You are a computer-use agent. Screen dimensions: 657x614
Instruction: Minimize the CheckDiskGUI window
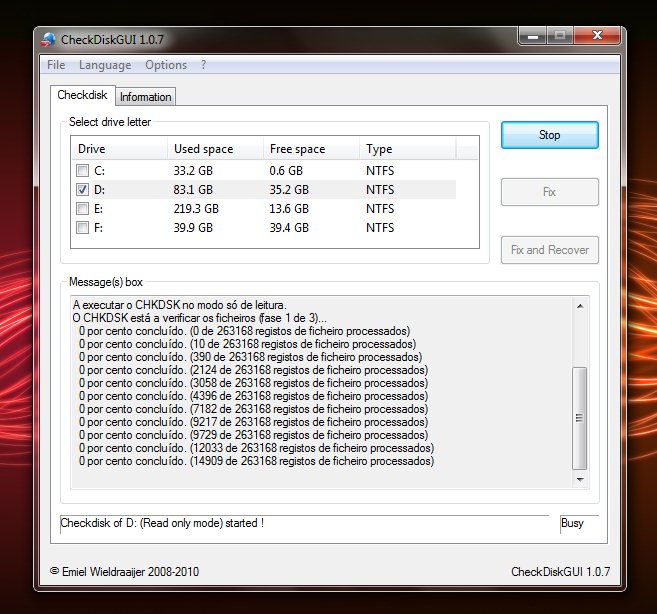[533, 36]
